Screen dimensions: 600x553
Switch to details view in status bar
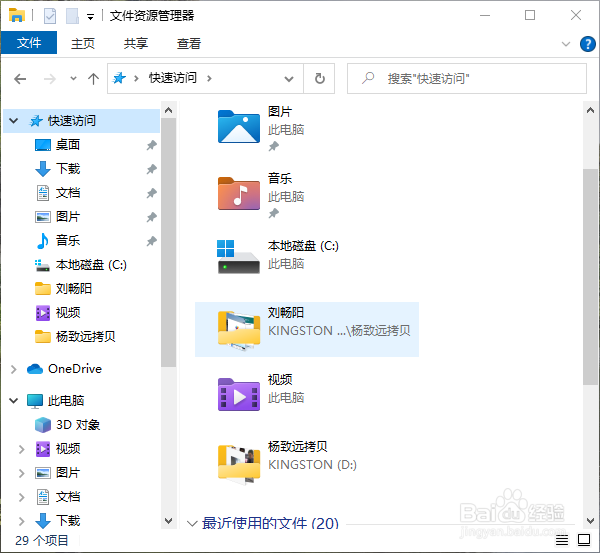point(562,540)
